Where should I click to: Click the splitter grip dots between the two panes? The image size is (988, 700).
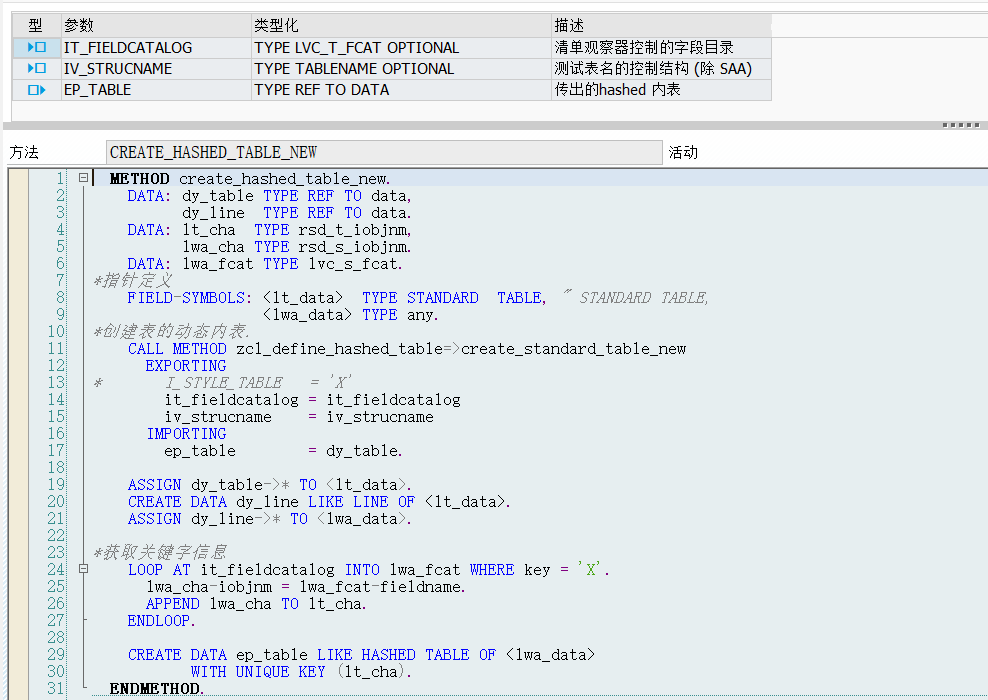point(961,125)
